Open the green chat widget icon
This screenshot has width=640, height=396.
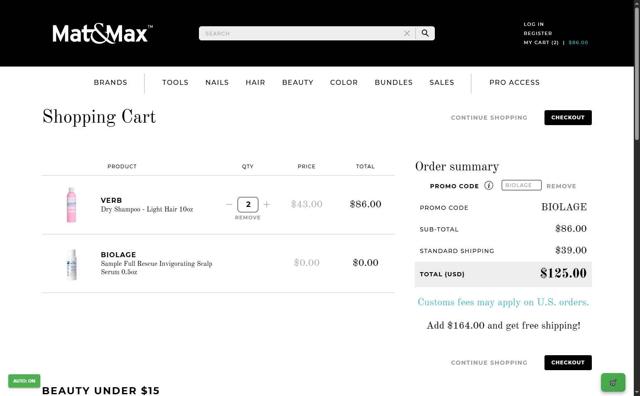click(x=613, y=383)
